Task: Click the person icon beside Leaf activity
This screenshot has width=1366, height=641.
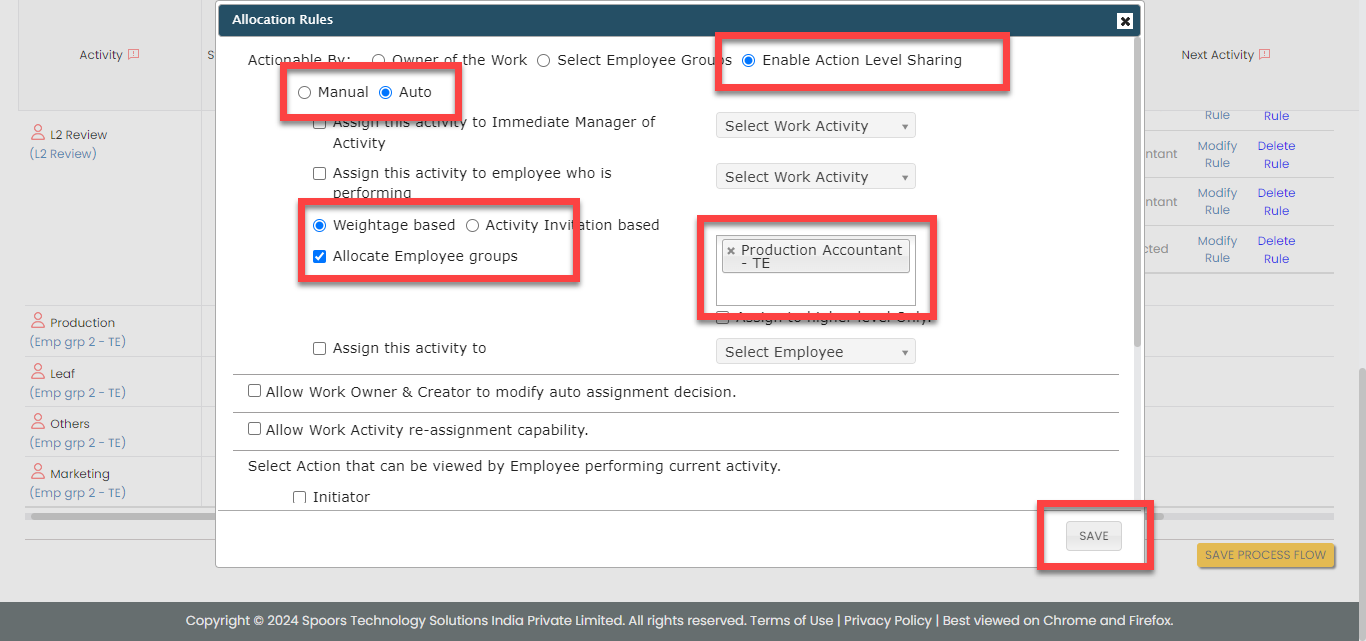Action: (x=38, y=372)
